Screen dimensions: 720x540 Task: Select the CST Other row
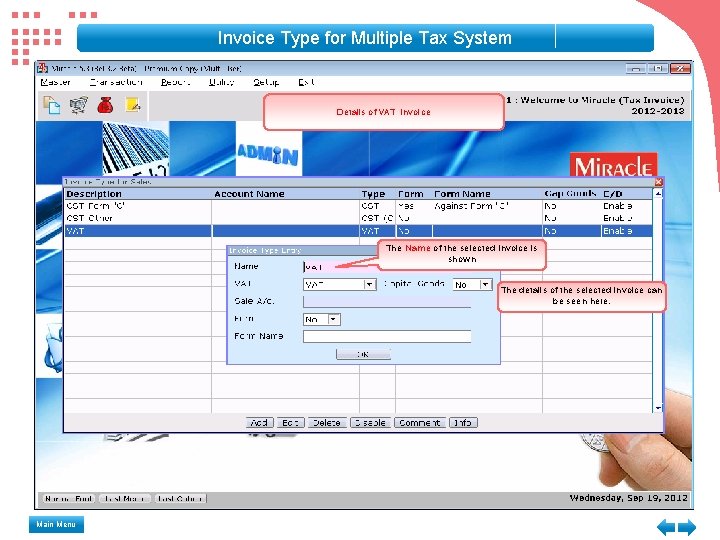(358, 218)
